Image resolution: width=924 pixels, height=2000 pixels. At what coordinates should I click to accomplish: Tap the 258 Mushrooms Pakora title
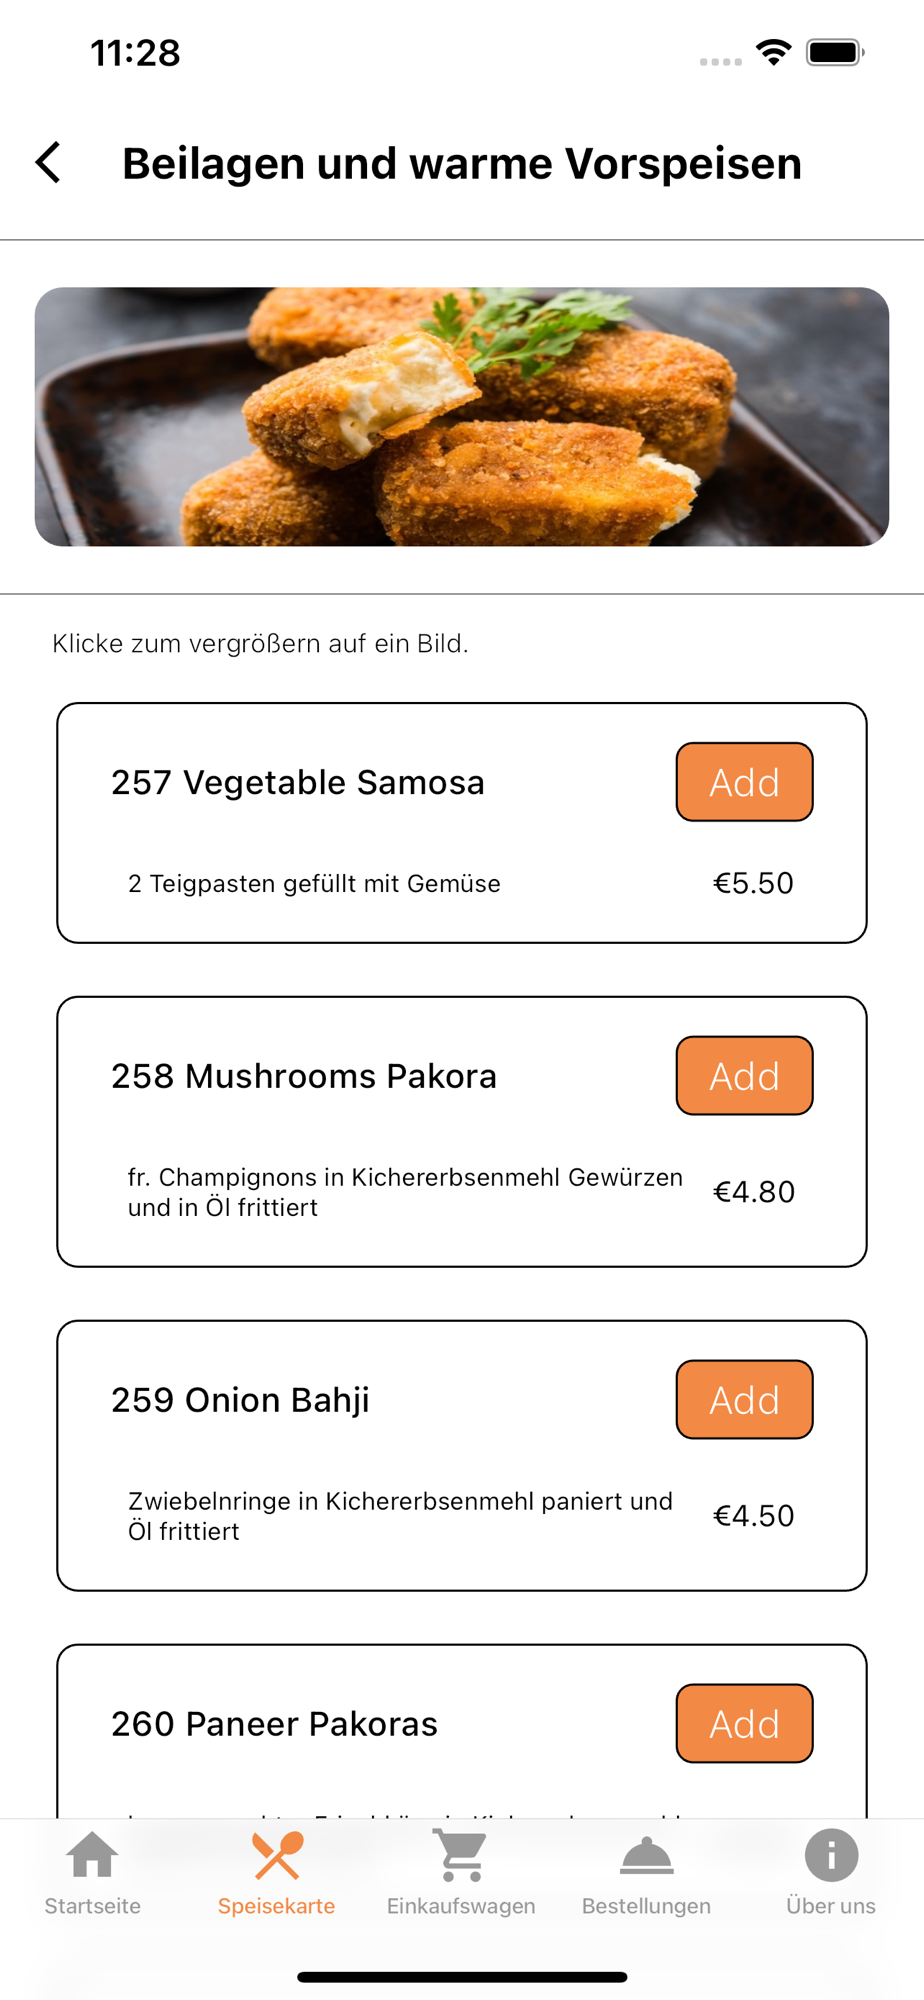point(304,1076)
